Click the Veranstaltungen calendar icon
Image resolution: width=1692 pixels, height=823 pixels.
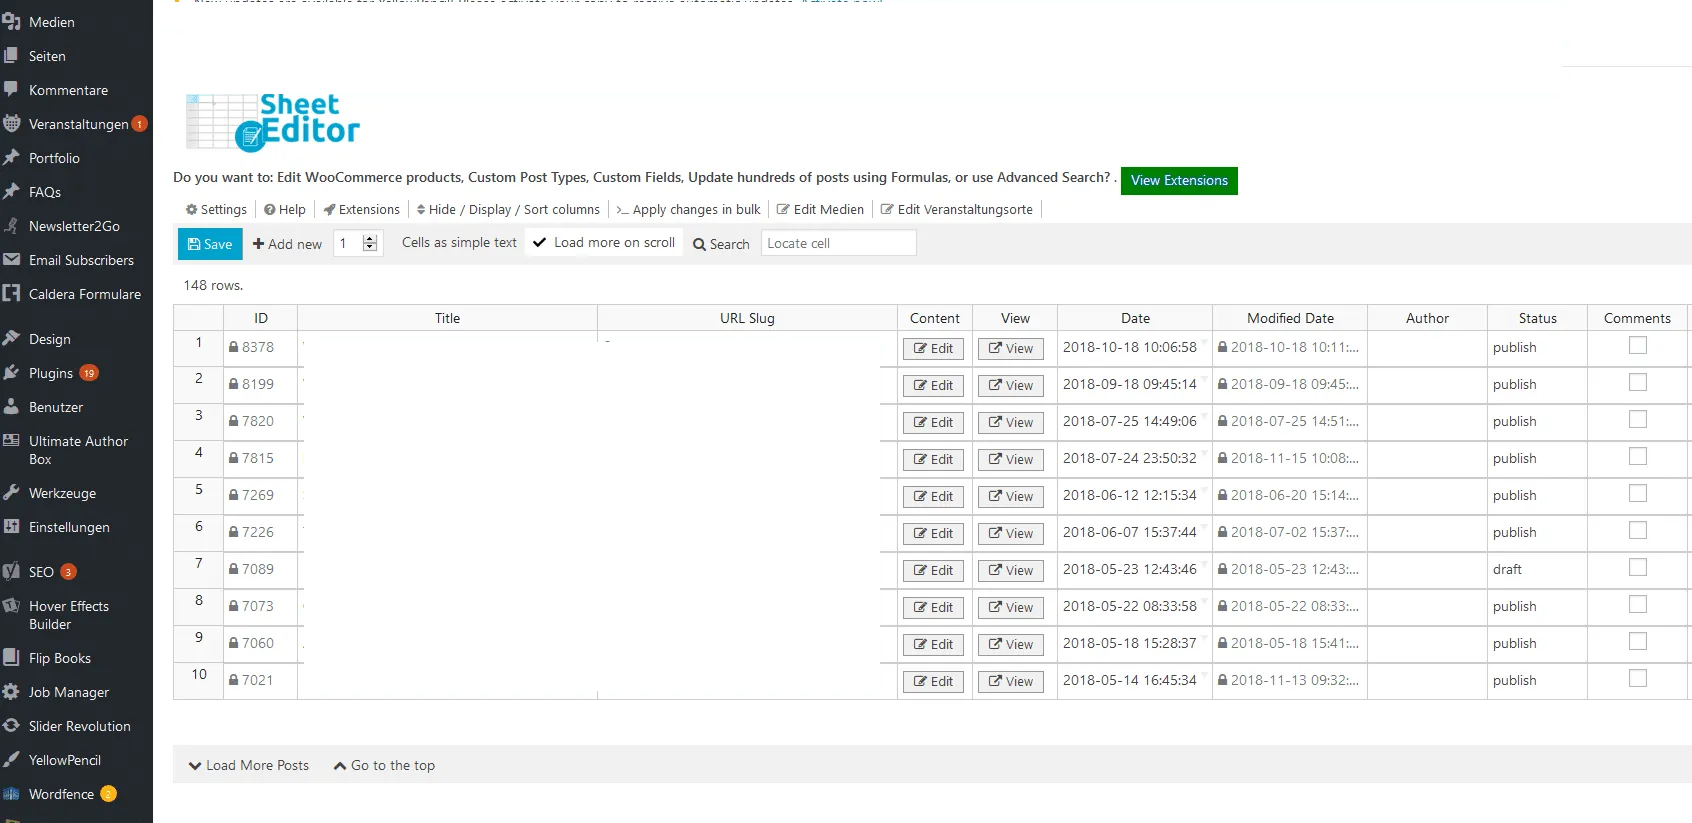coord(11,123)
